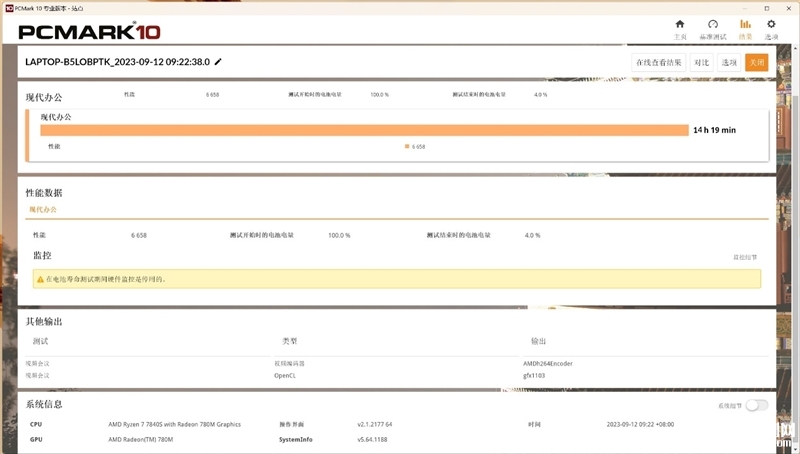Click the SystemInfo label
Viewport: 800px width, 454px height.
pyautogui.click(x=295, y=440)
